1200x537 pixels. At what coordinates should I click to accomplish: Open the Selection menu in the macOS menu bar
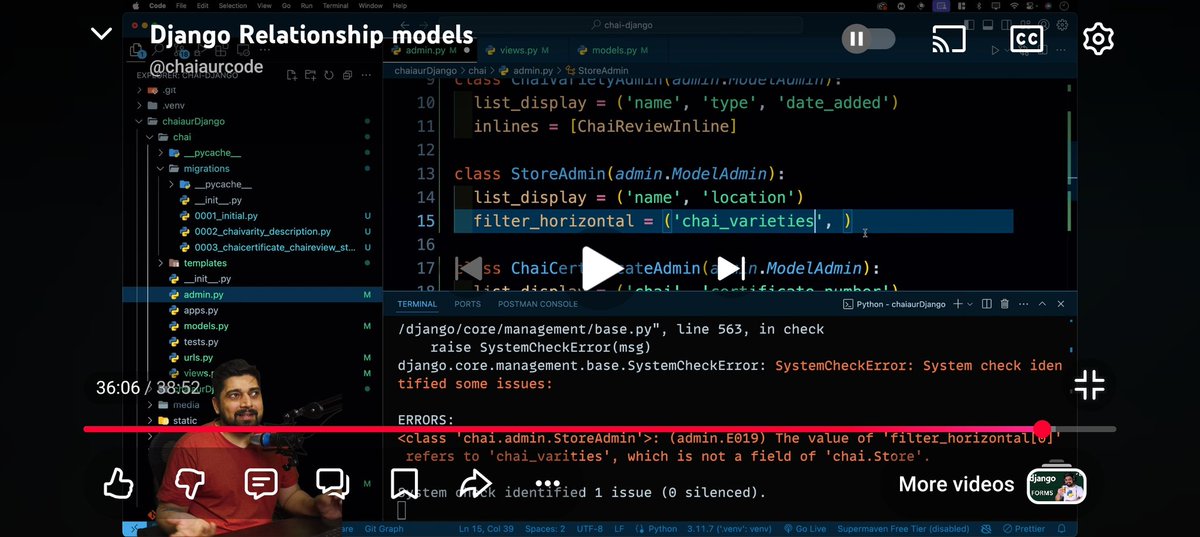pos(232,6)
